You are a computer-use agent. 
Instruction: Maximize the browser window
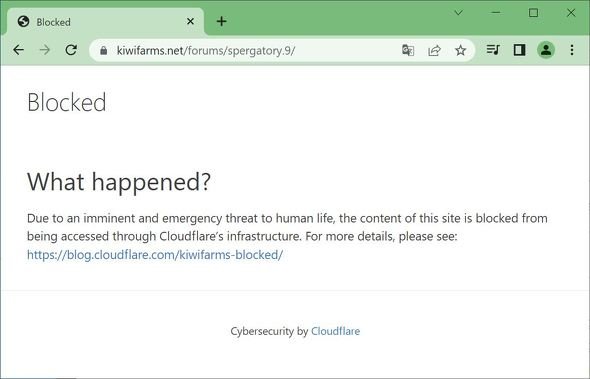pyautogui.click(x=533, y=13)
